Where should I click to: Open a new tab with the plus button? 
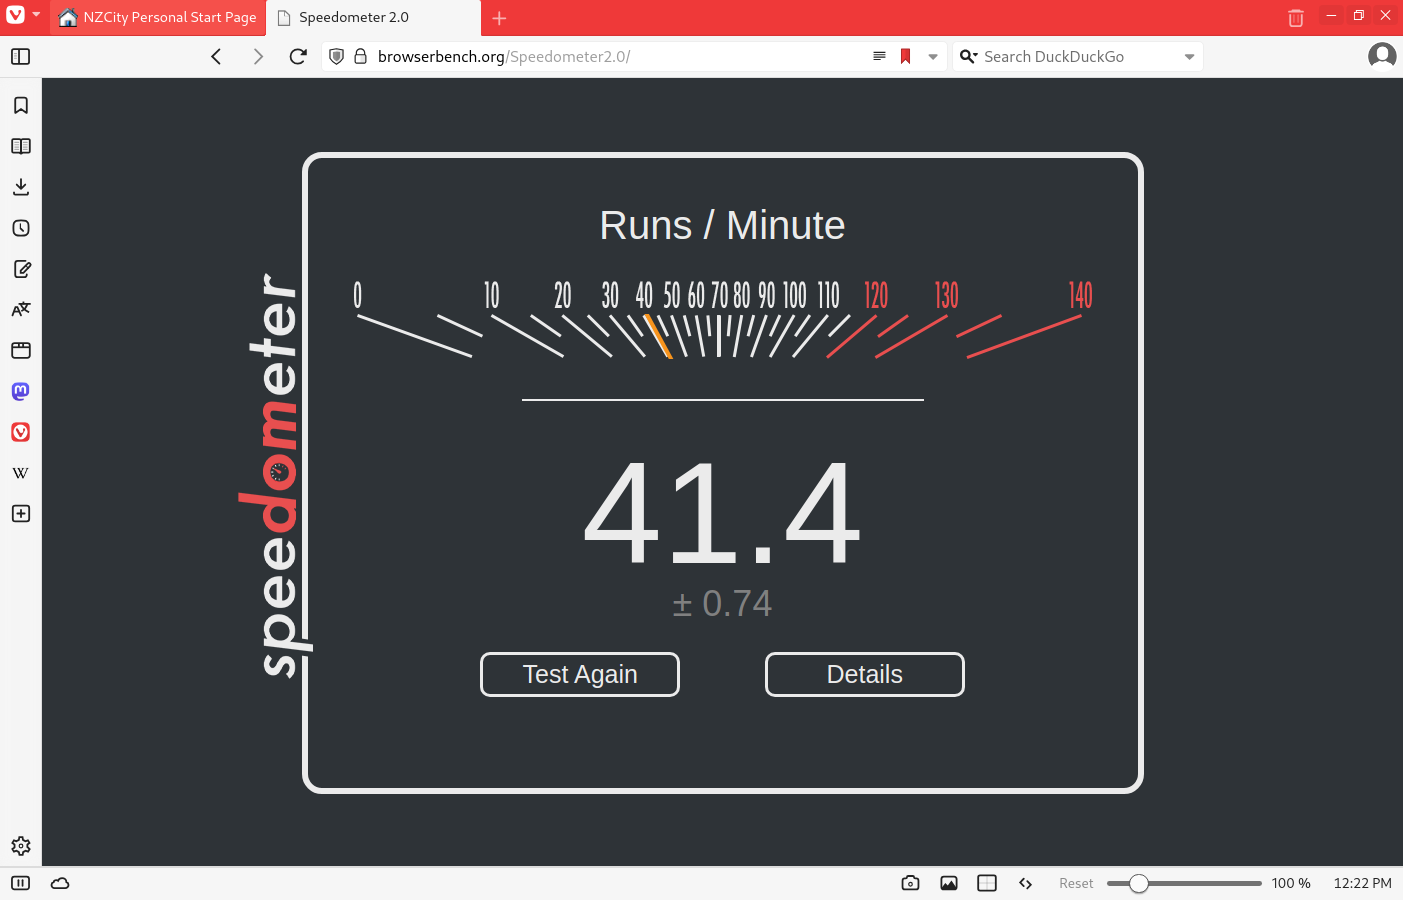pos(499,18)
